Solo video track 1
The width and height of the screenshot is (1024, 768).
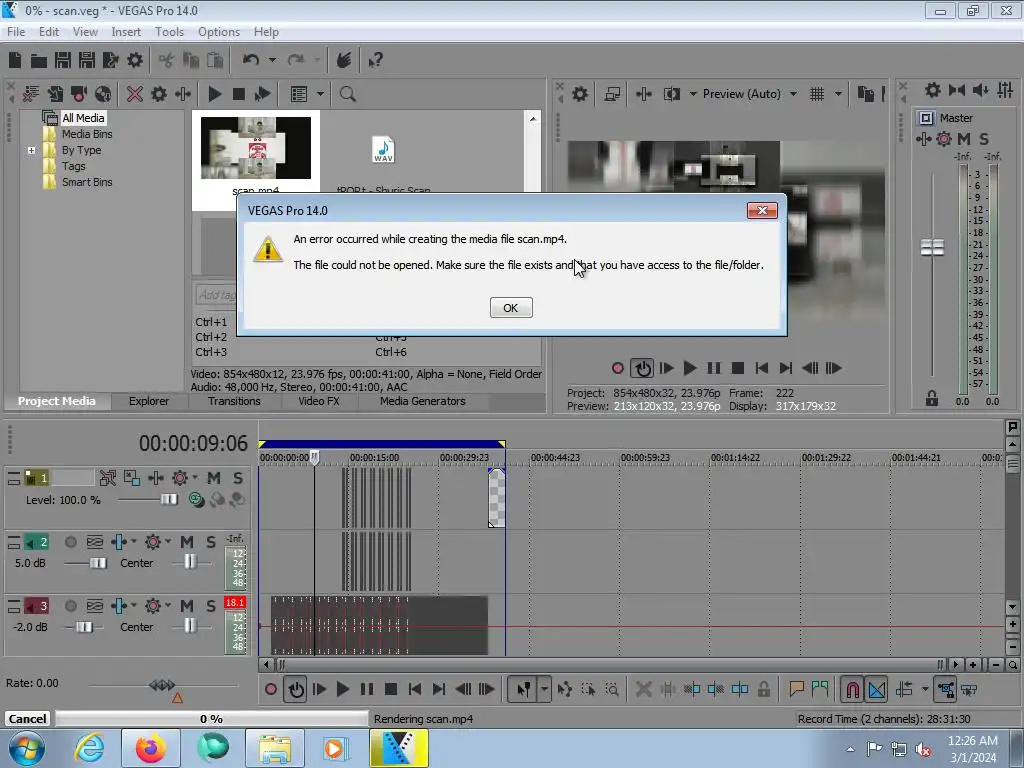pyautogui.click(x=238, y=478)
